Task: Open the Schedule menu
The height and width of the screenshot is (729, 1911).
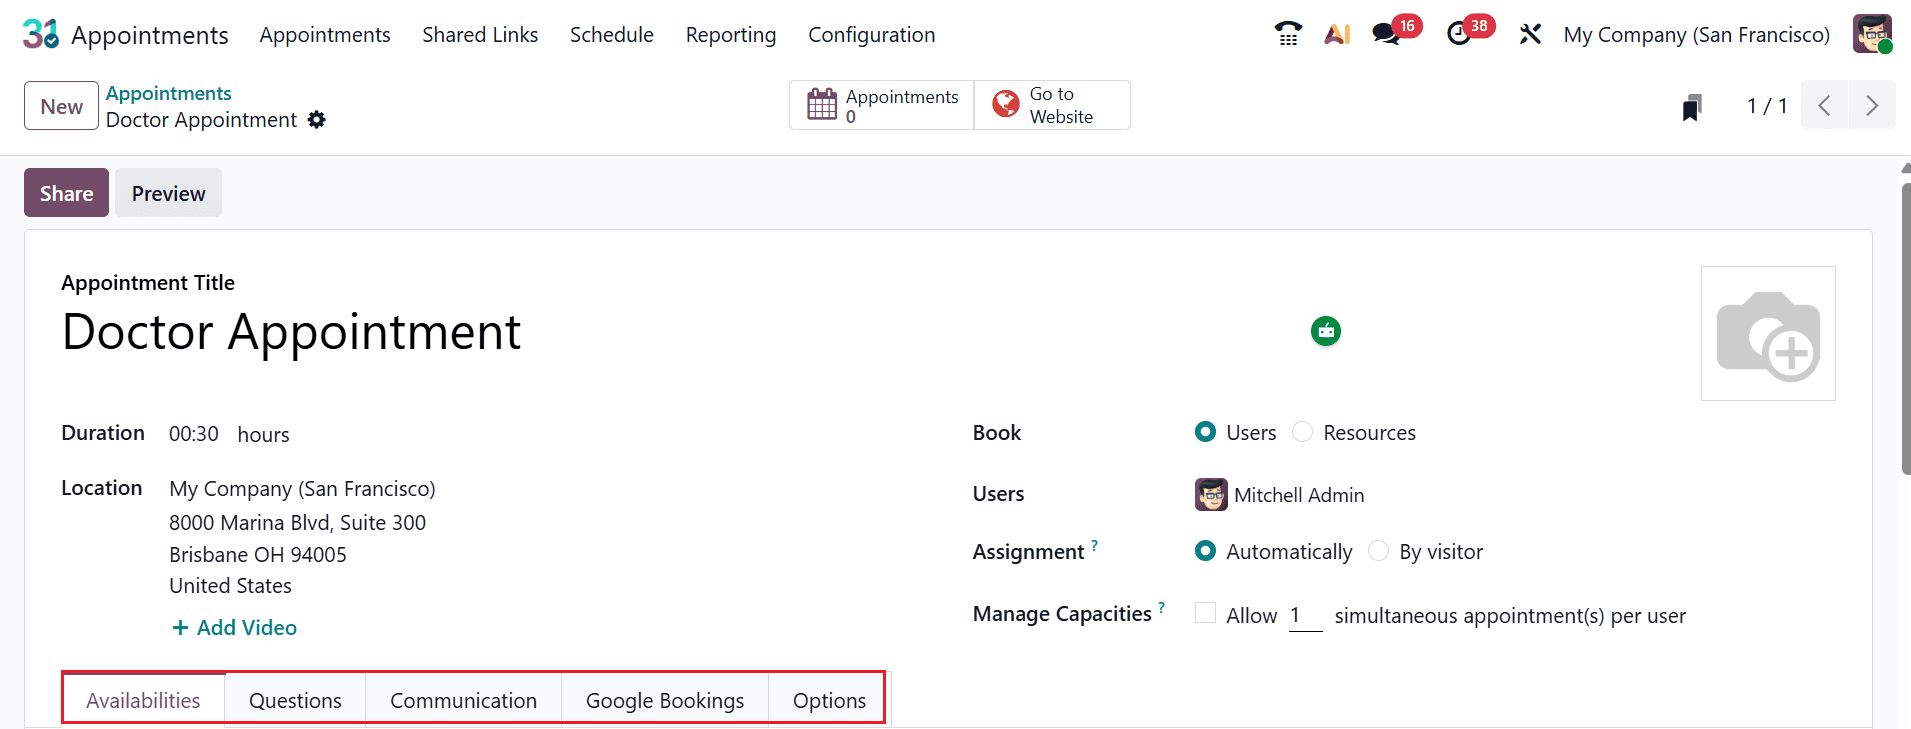Action: [x=612, y=35]
